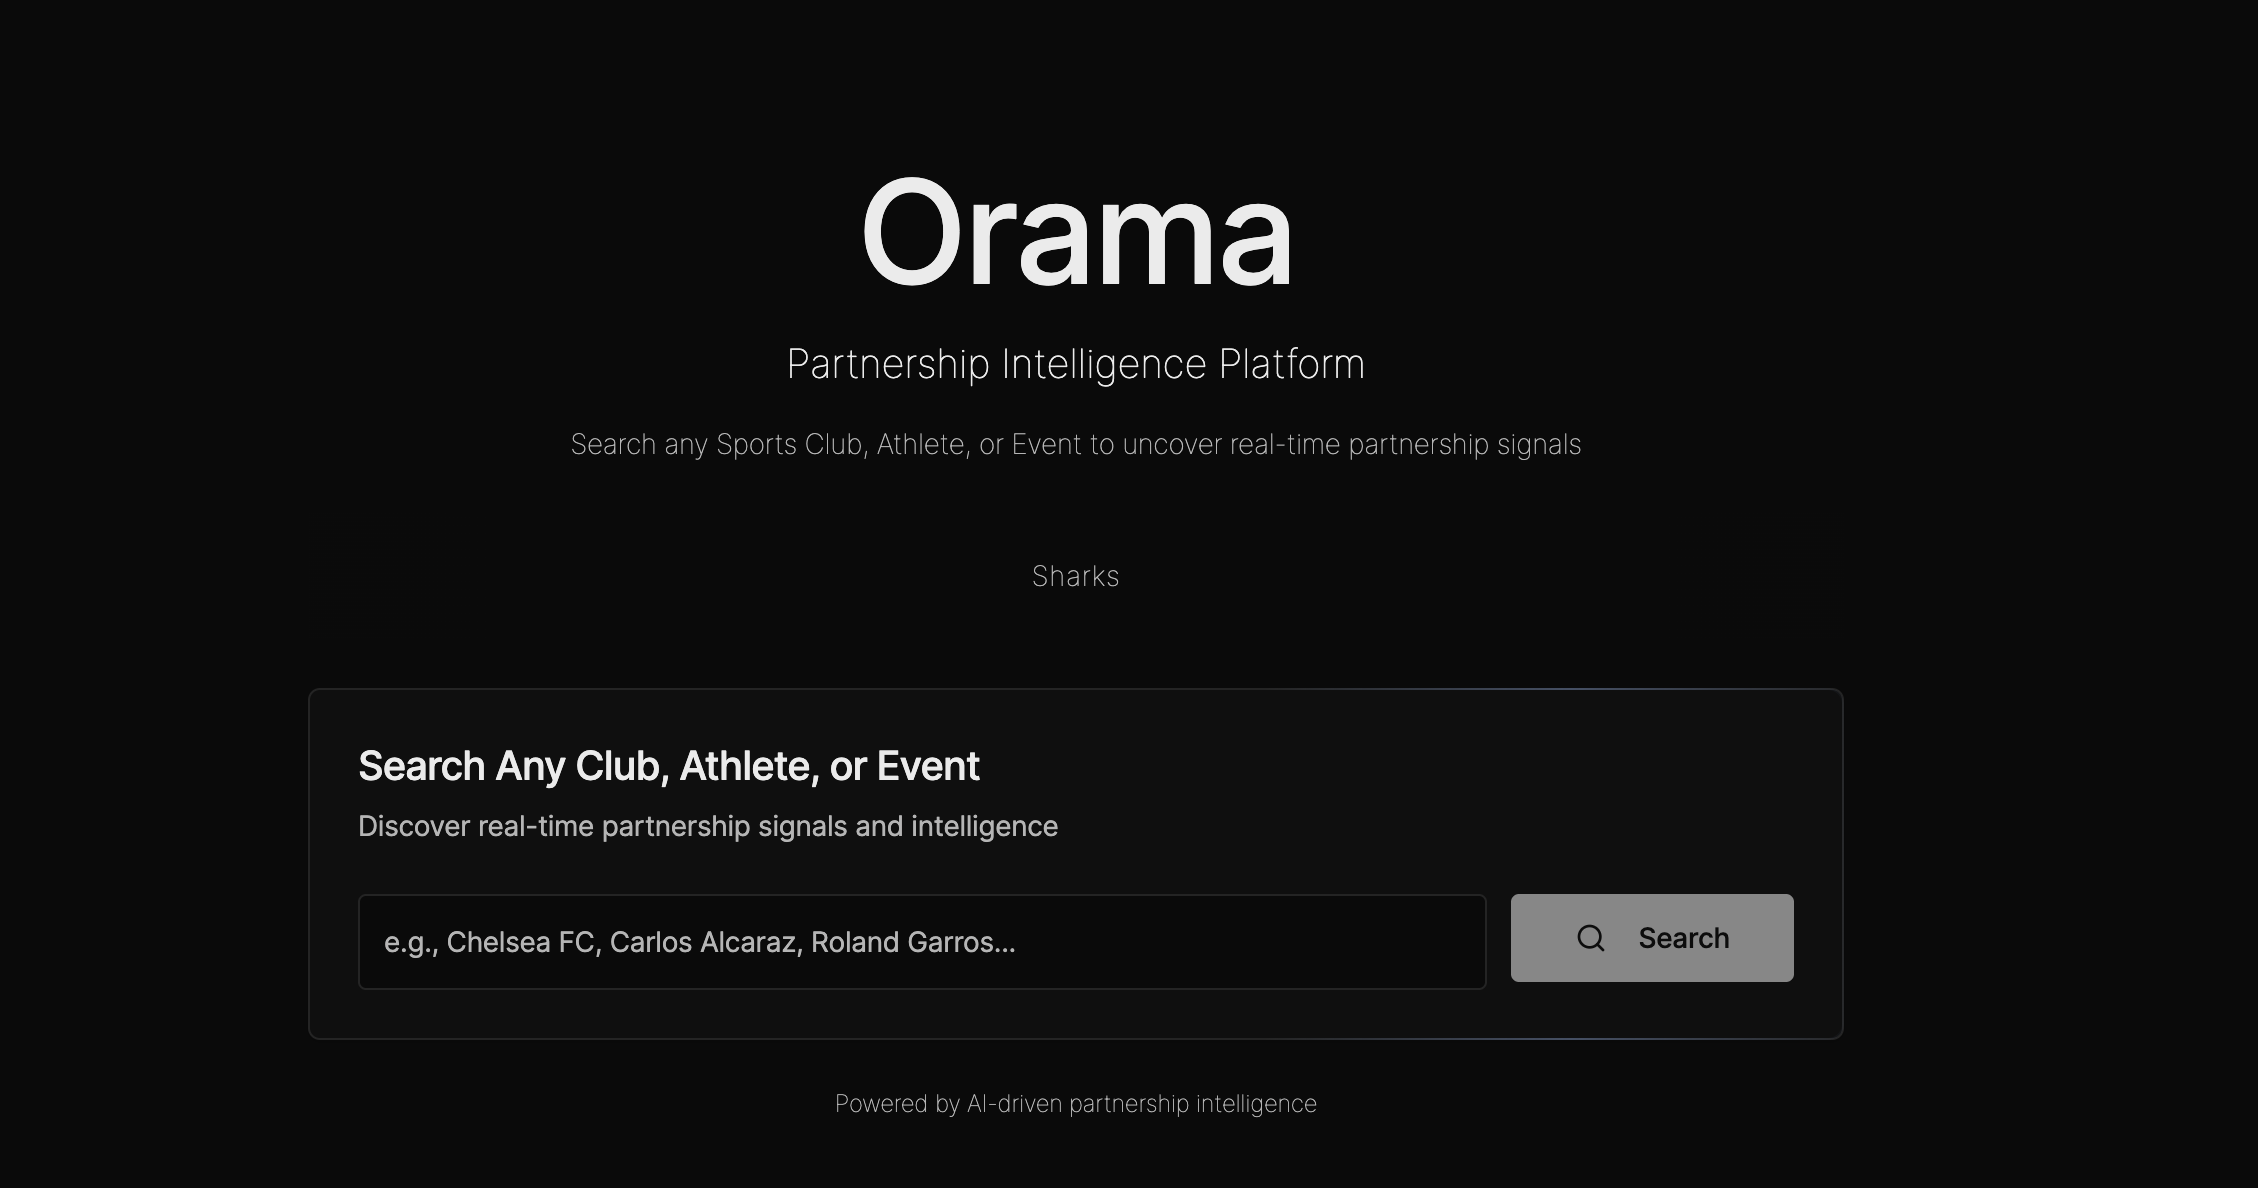Click the large Orama logo title
Screen dimensions: 2258x1188
pyautogui.click(x=1076, y=234)
